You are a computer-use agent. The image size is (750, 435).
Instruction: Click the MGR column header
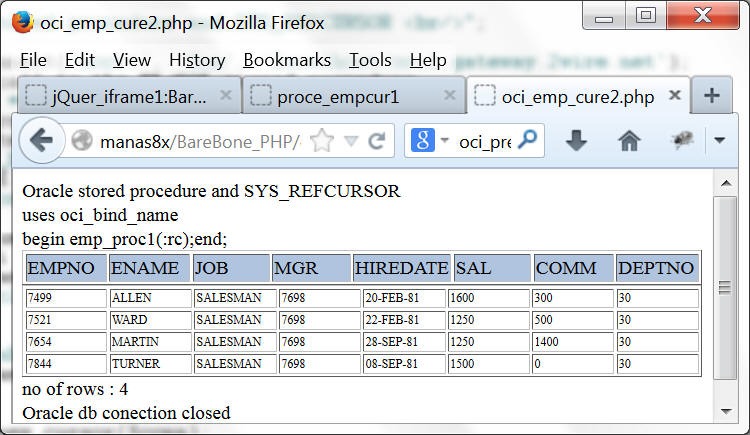[311, 268]
